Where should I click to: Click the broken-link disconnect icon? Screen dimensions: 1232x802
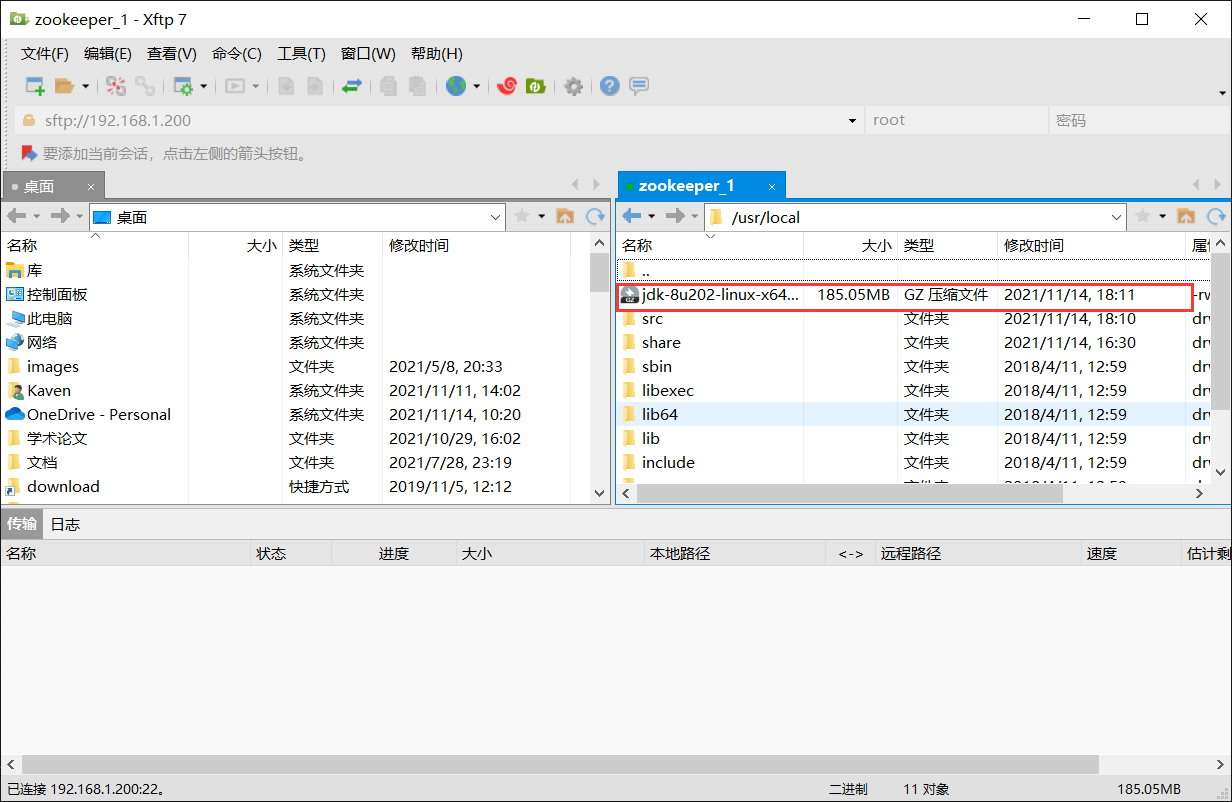click(116, 86)
